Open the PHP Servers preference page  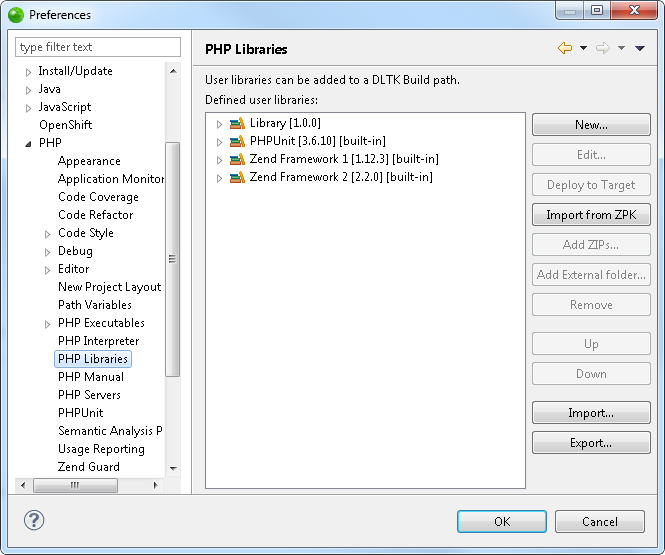[x=89, y=395]
